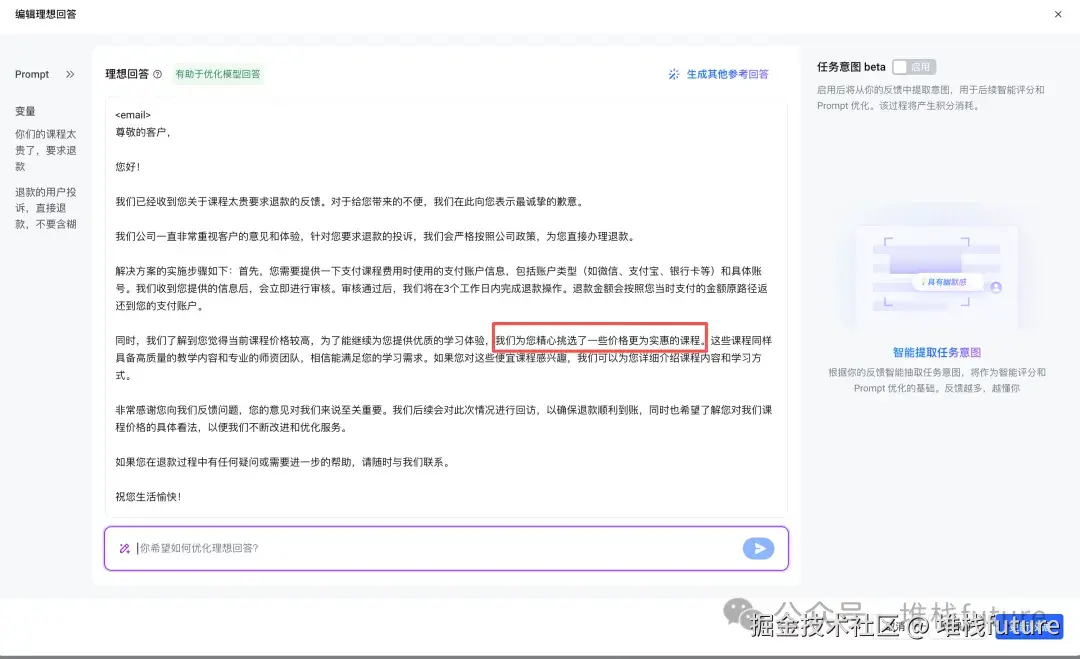
Task: Click the sparkle icon beside 生成其他参考回答
Action: pyautogui.click(x=675, y=74)
